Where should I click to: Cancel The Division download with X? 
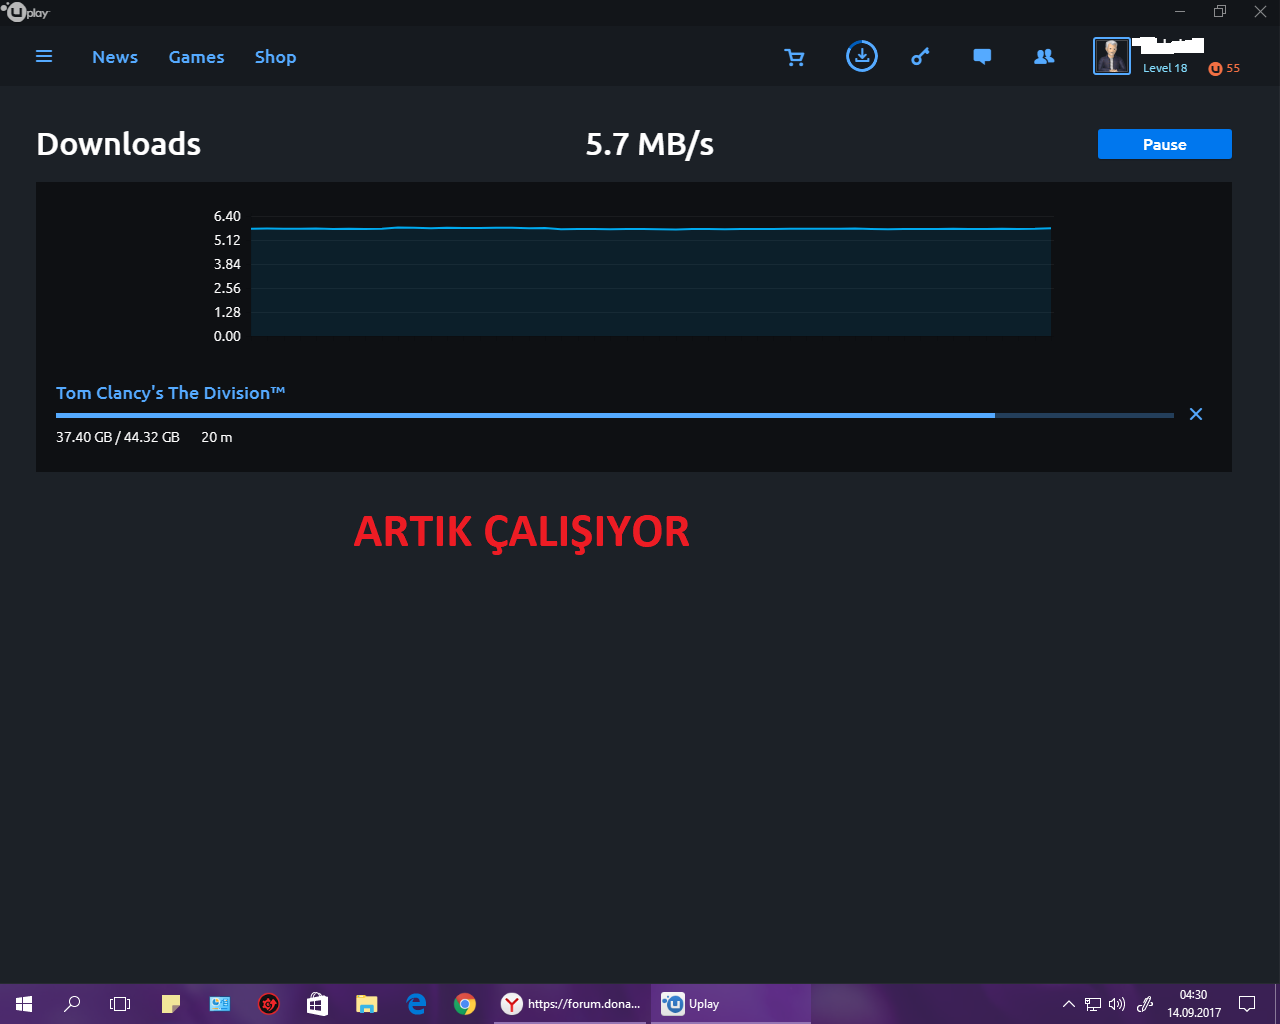(1195, 414)
